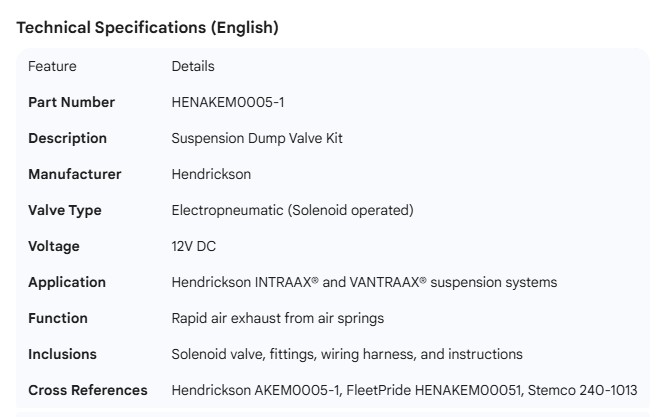Select the Function row label
657x417 pixels.
click(58, 318)
